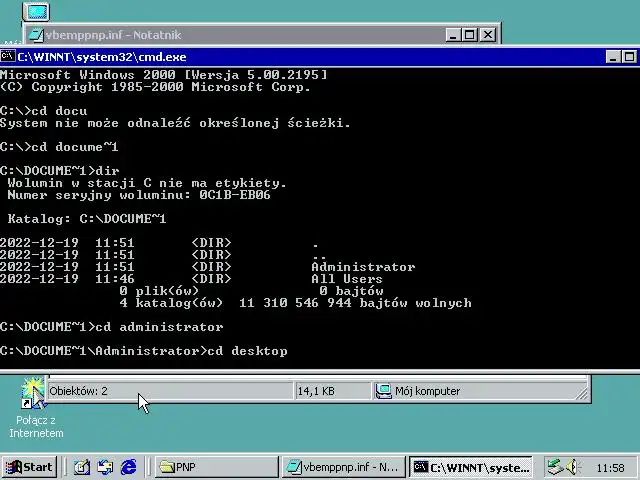Click the 14,1 KB status bar entry
The height and width of the screenshot is (480, 640).
click(x=316, y=391)
